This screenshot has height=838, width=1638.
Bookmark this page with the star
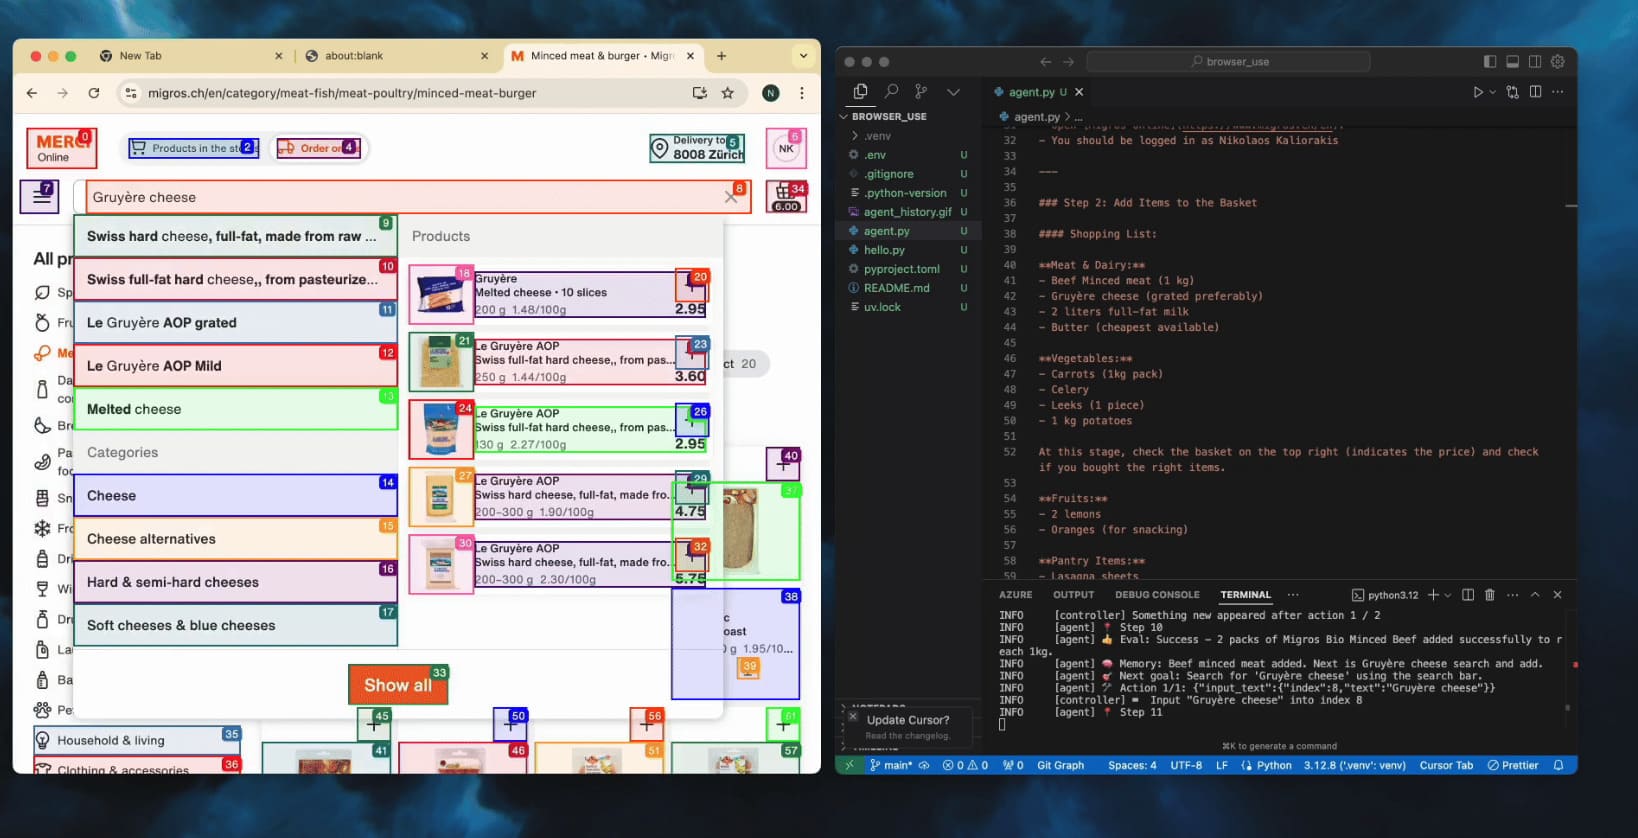(x=728, y=93)
